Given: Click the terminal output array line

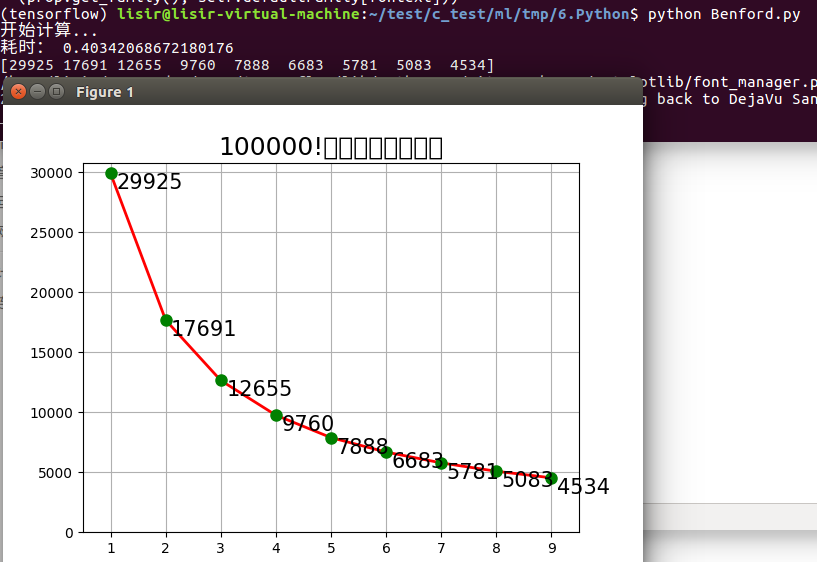Looking at the screenshot, I should (247, 65).
